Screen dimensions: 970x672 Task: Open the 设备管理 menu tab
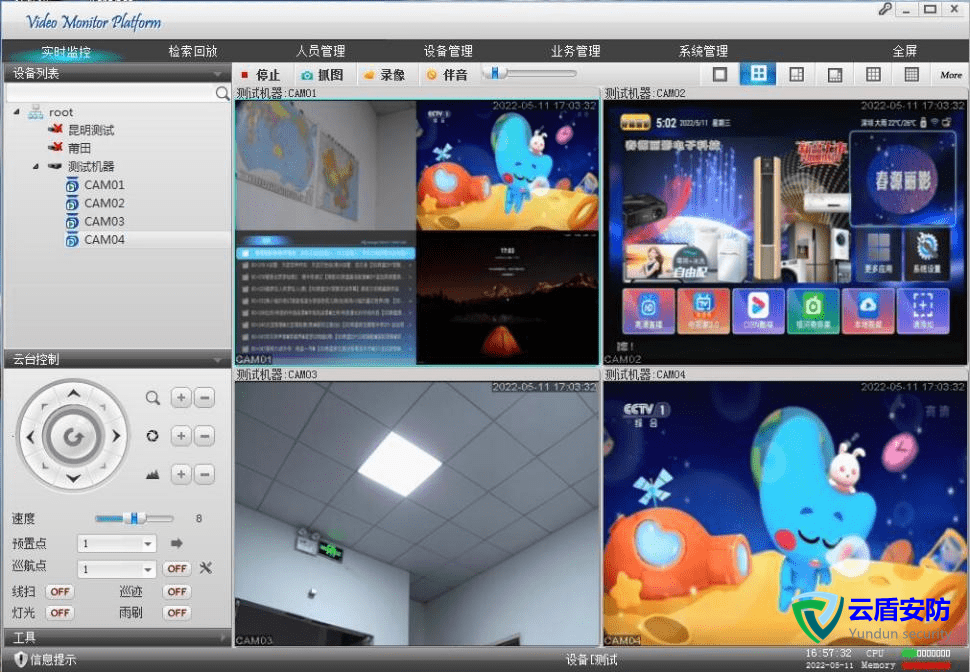pos(448,51)
